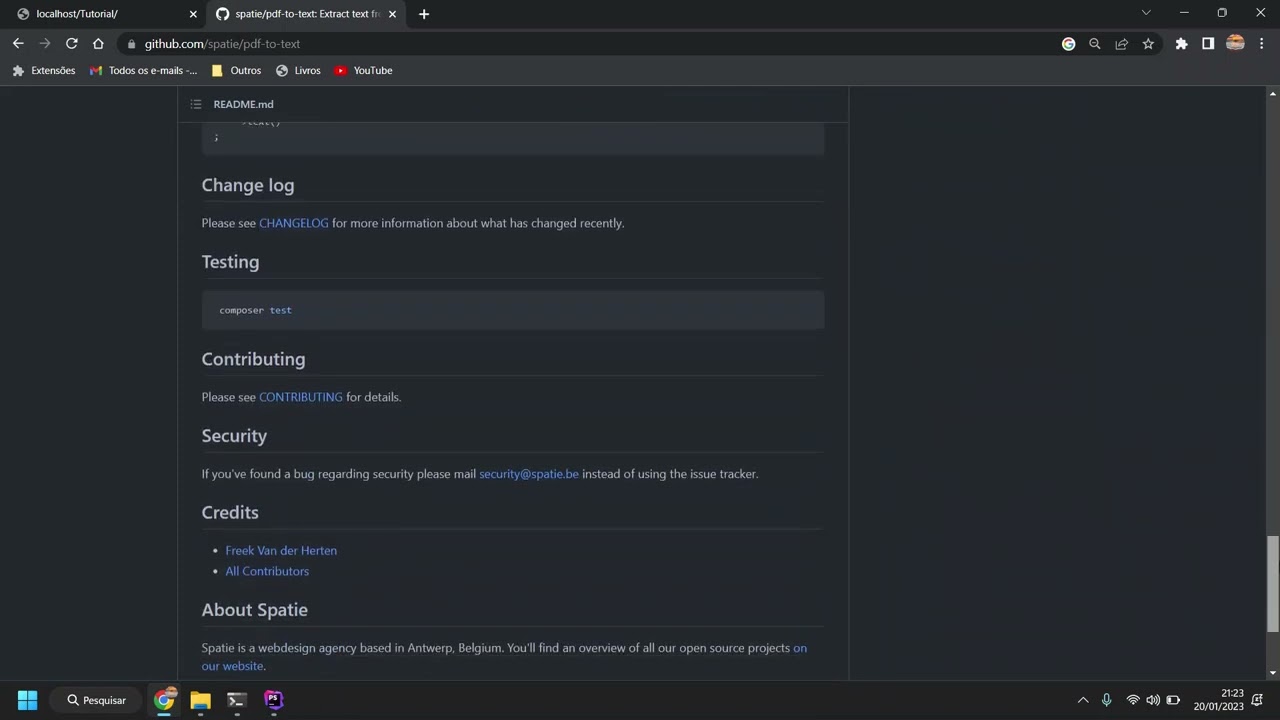Click the README.md file title
Screen dimensions: 1280x720
[243, 104]
